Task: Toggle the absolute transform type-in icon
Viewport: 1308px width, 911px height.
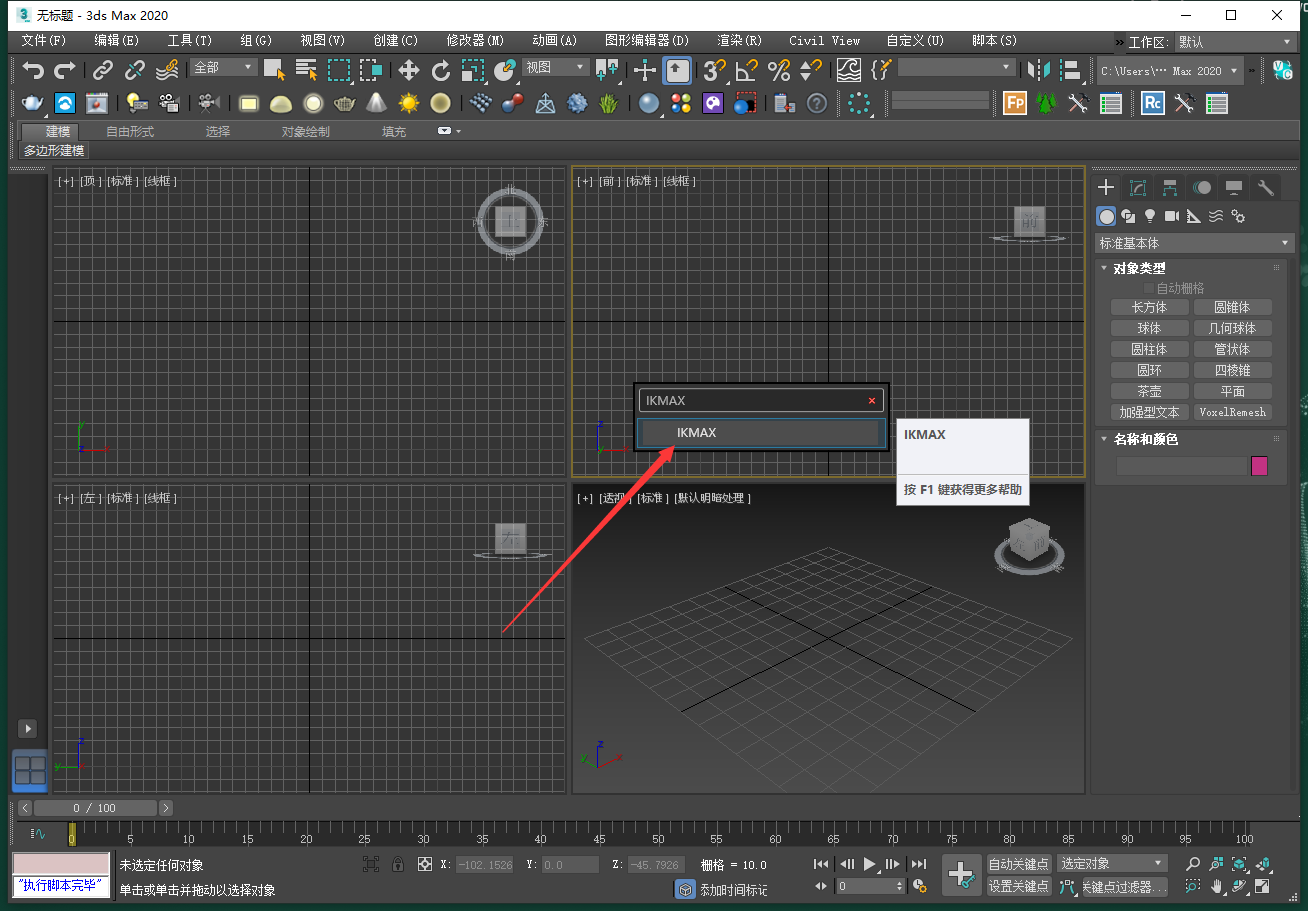Action: tap(425, 865)
